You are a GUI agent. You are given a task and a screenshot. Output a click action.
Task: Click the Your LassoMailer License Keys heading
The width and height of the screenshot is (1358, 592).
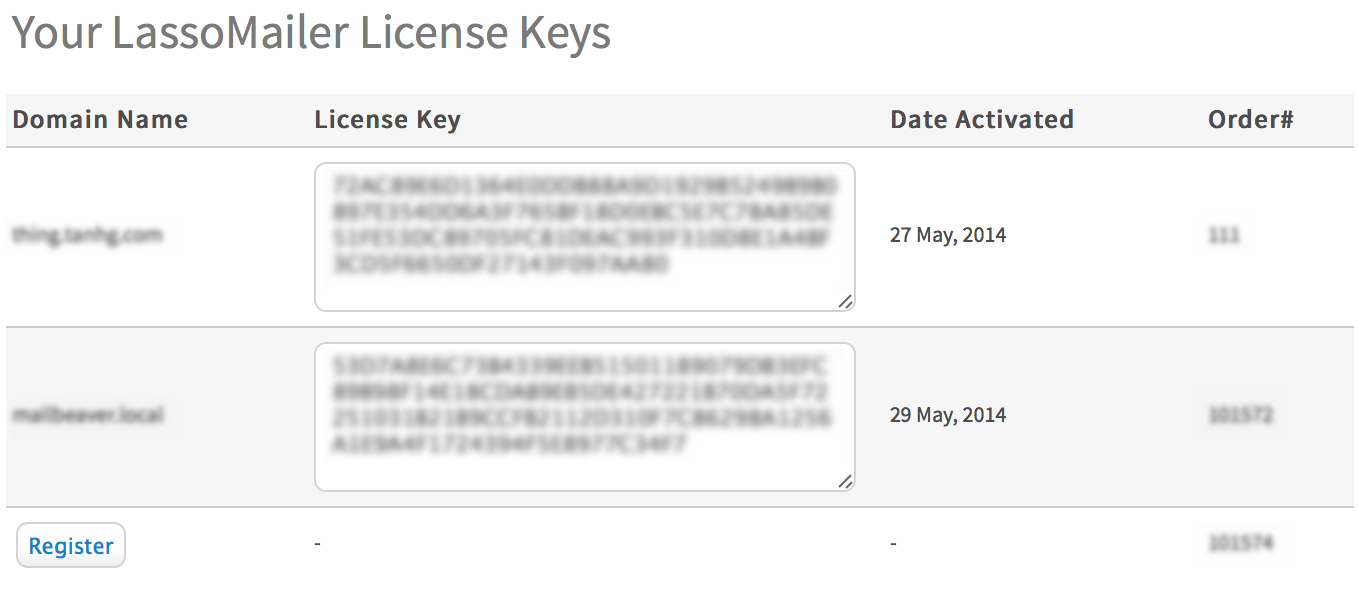click(311, 33)
